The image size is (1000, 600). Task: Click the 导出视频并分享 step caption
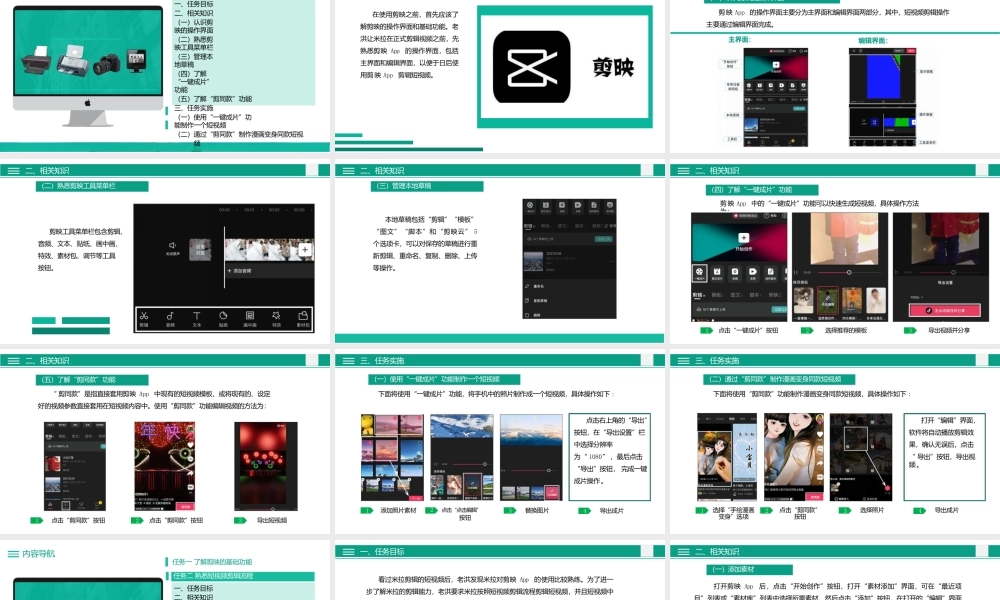click(948, 330)
